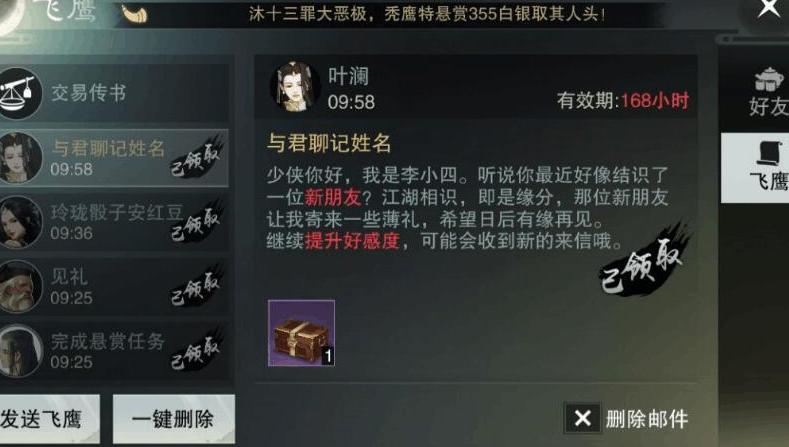789x447 pixels.
Task: Click the scrolling bounty announcement banner
Action: (427, 14)
